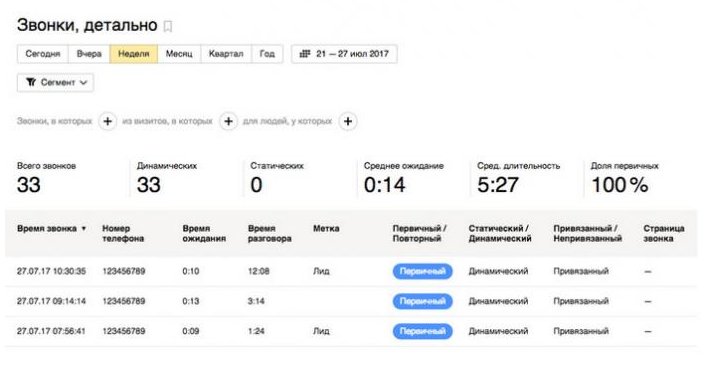Click the Всего звонков value 33

(x=28, y=185)
